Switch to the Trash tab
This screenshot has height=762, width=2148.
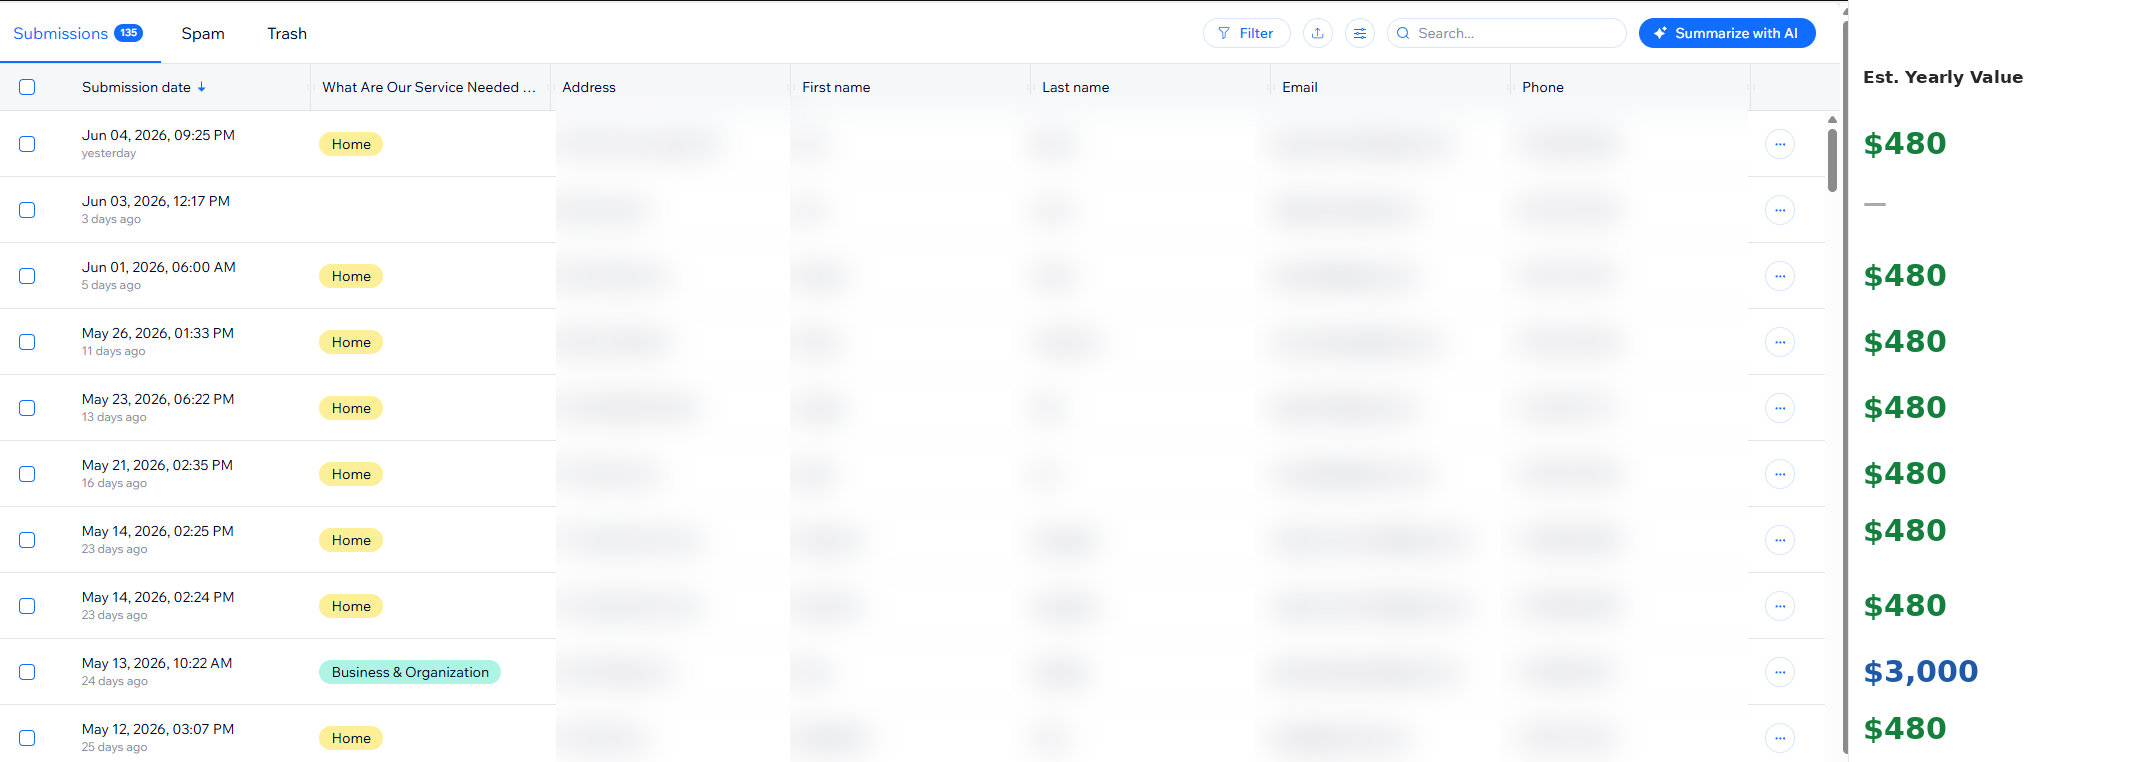click(x=287, y=33)
